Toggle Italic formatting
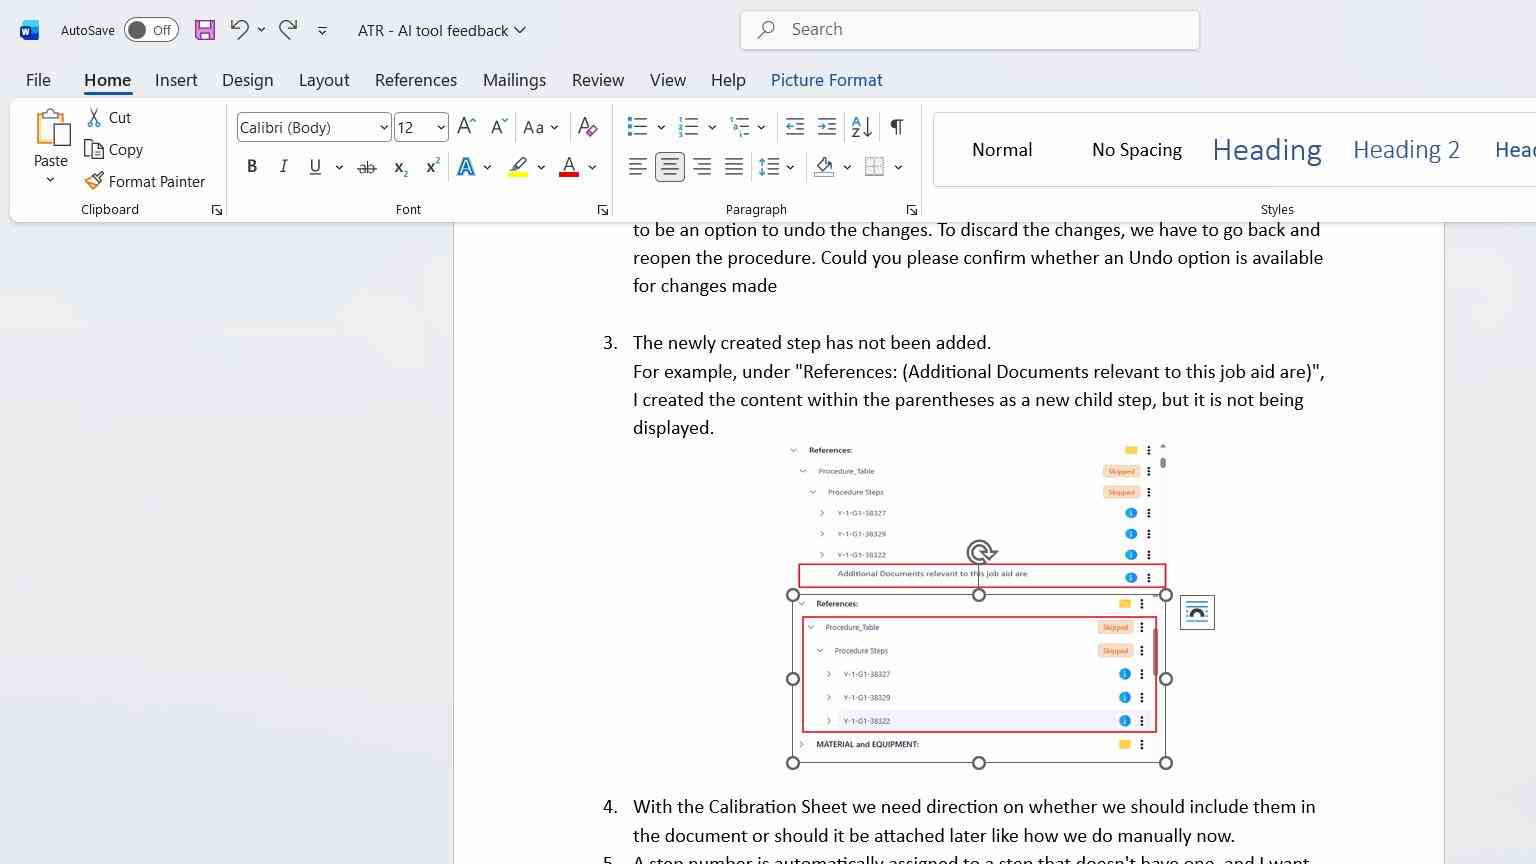This screenshot has width=1536, height=864. point(284,167)
